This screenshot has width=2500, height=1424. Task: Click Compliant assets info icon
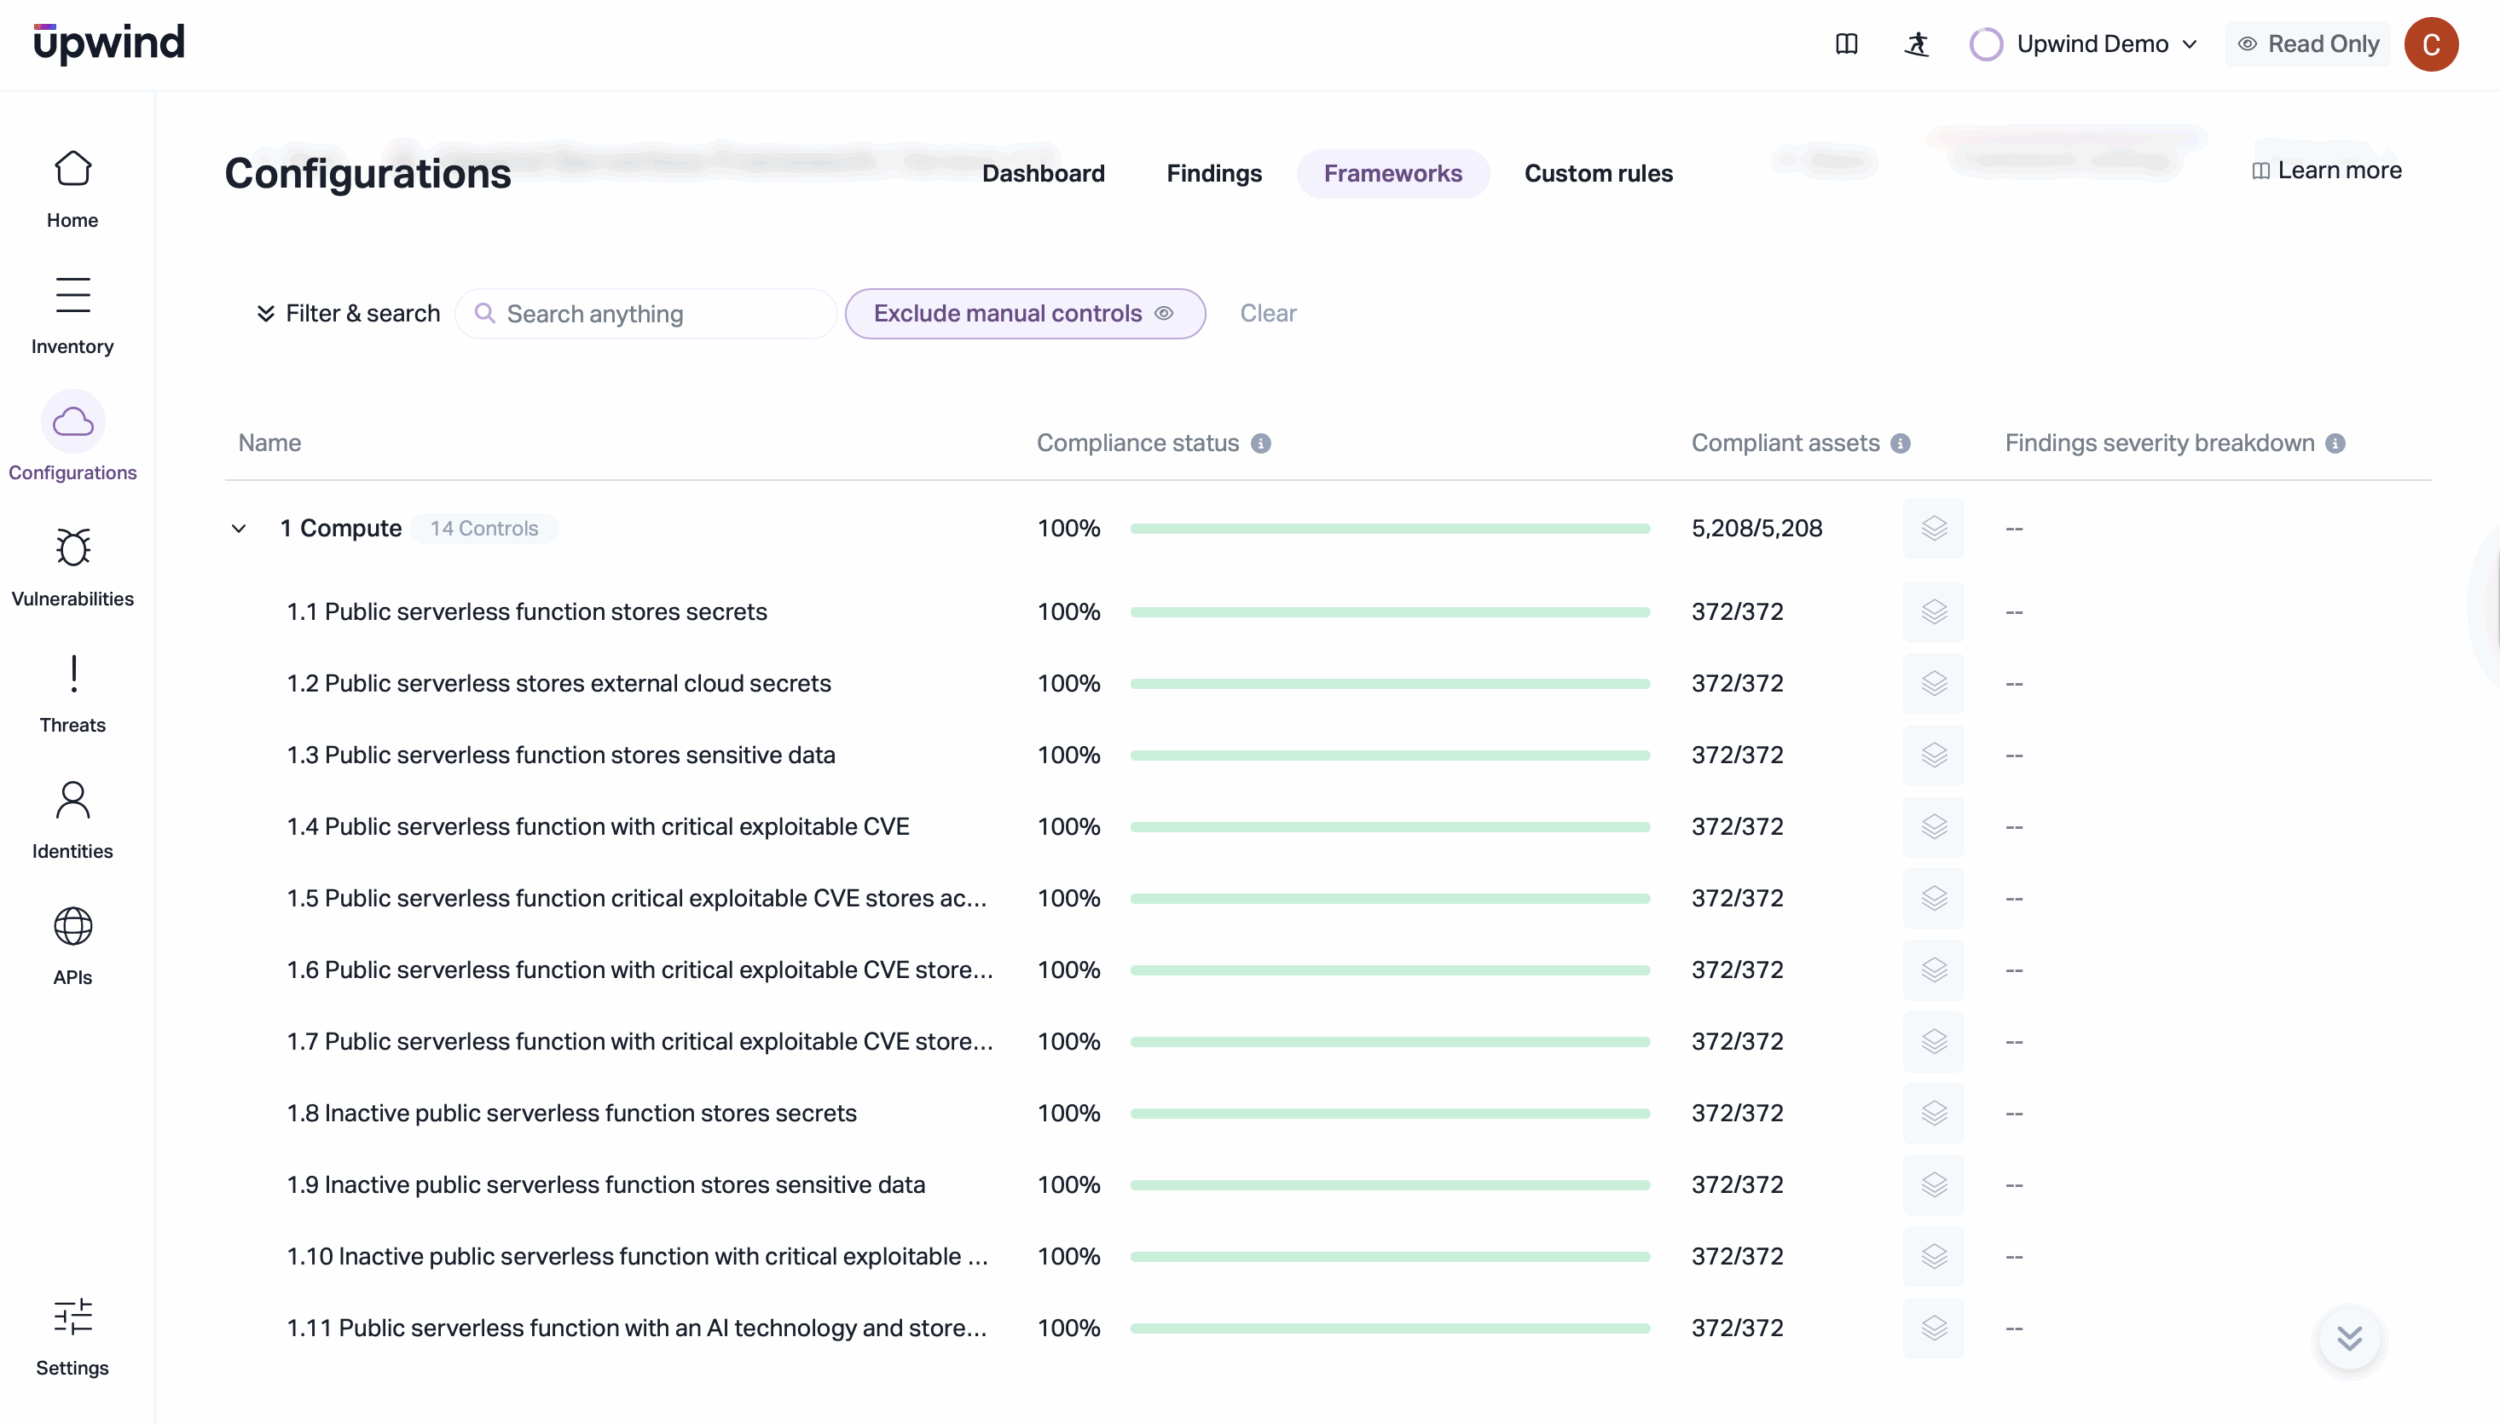pyautogui.click(x=1900, y=443)
